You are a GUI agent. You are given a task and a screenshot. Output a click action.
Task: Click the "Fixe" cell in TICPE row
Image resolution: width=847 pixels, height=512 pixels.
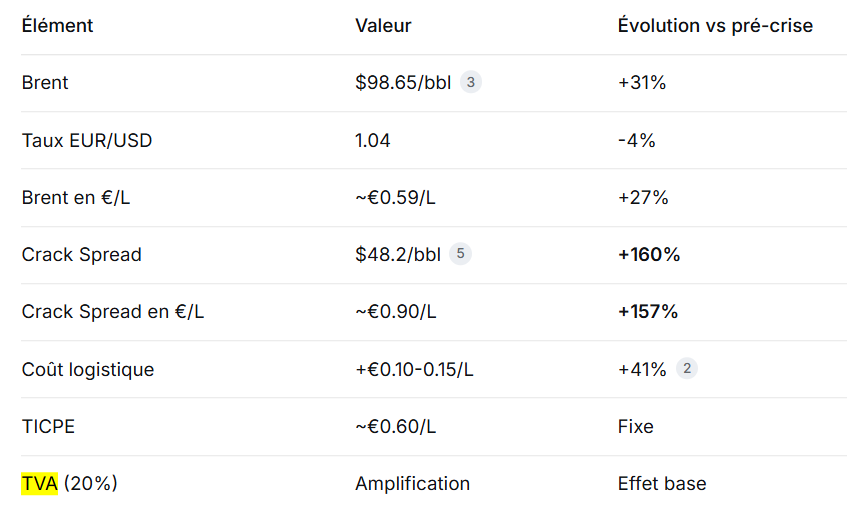(636, 427)
